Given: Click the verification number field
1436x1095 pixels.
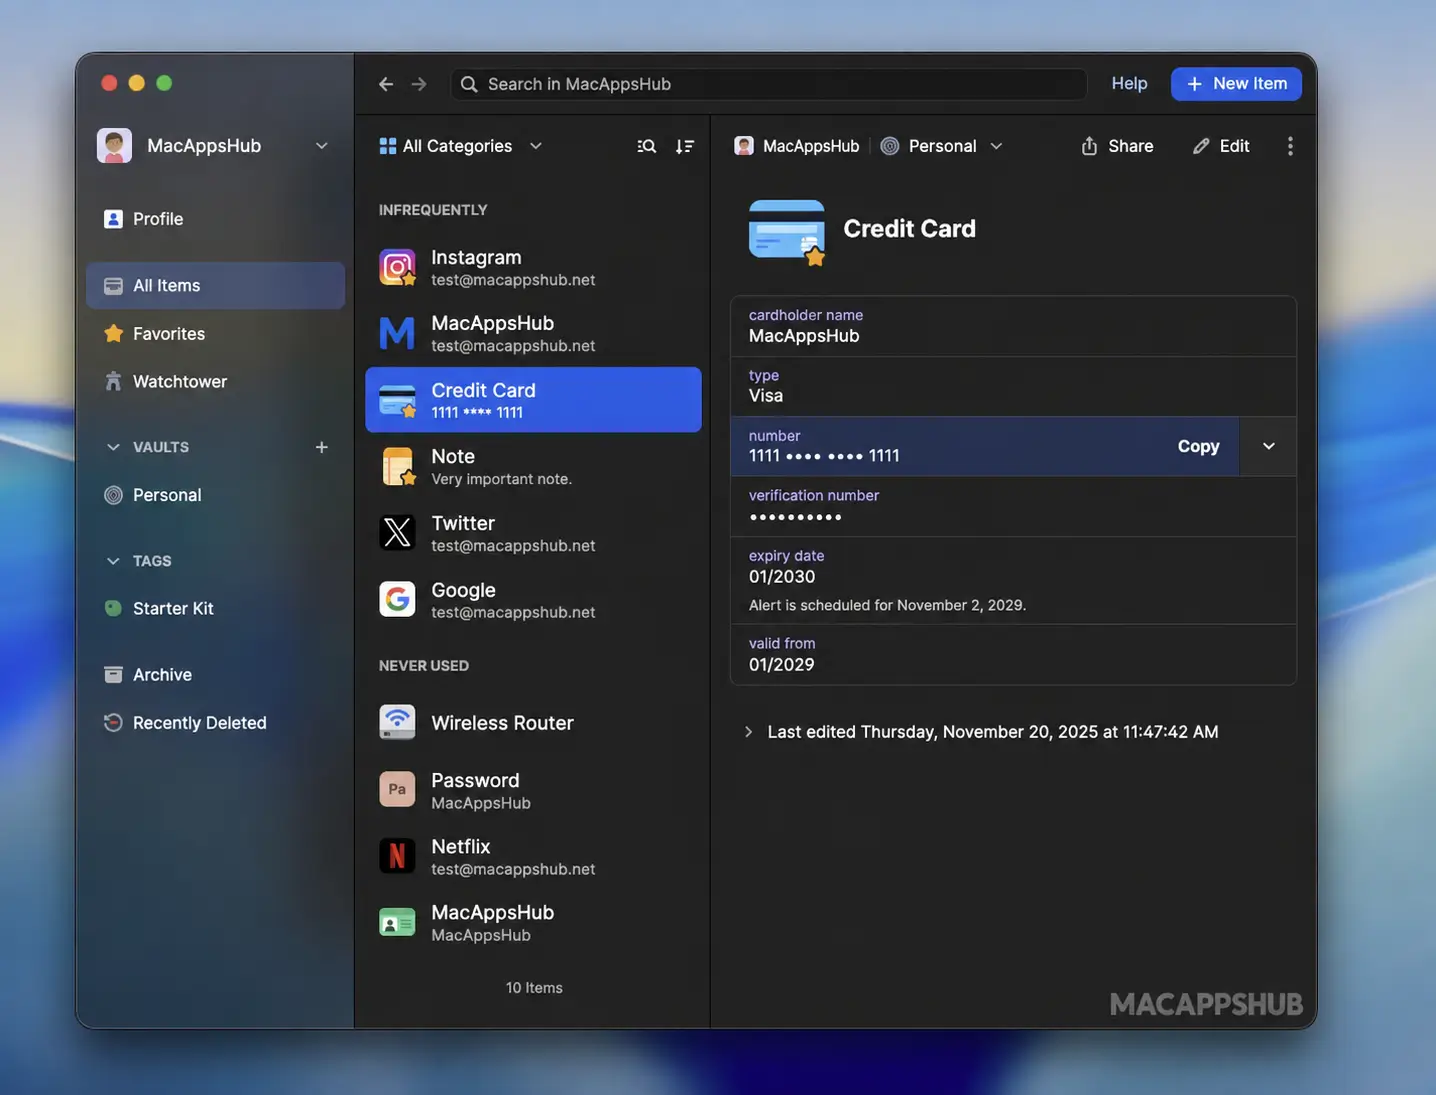Looking at the screenshot, I should pyautogui.click(x=1013, y=506).
